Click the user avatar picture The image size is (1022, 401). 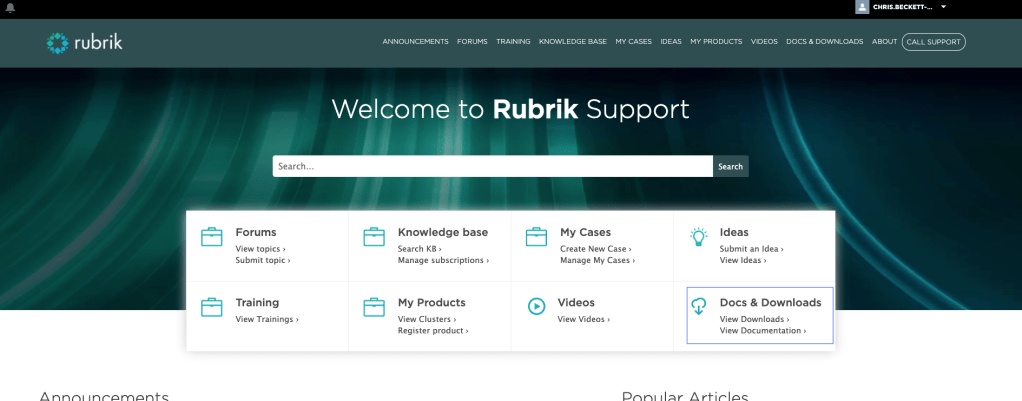click(x=862, y=7)
